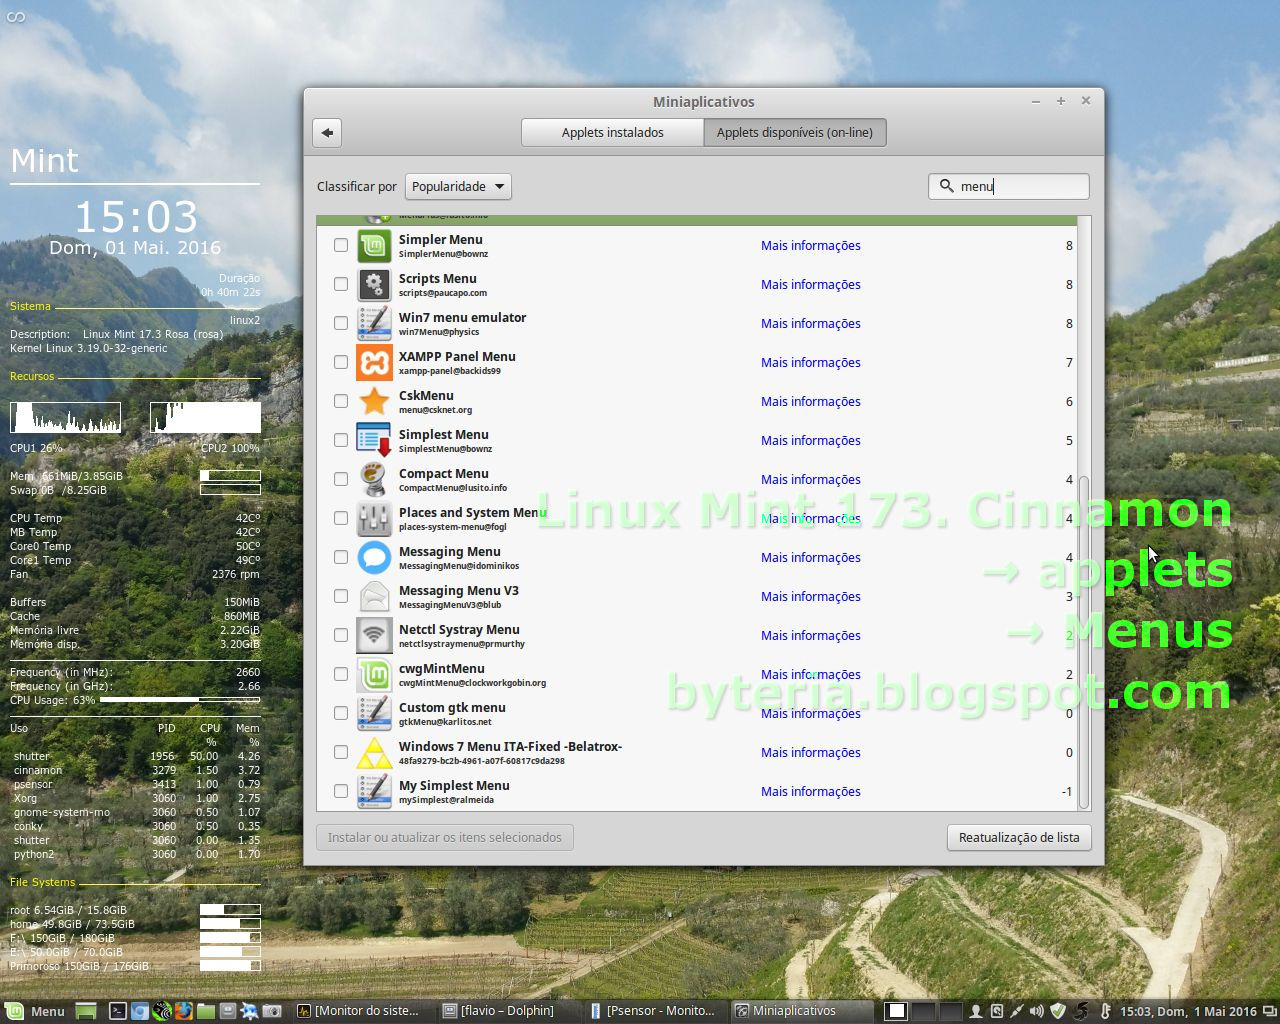Open the terminal launcher in the taskbar
This screenshot has height=1024, width=1280.
pos(118,1011)
